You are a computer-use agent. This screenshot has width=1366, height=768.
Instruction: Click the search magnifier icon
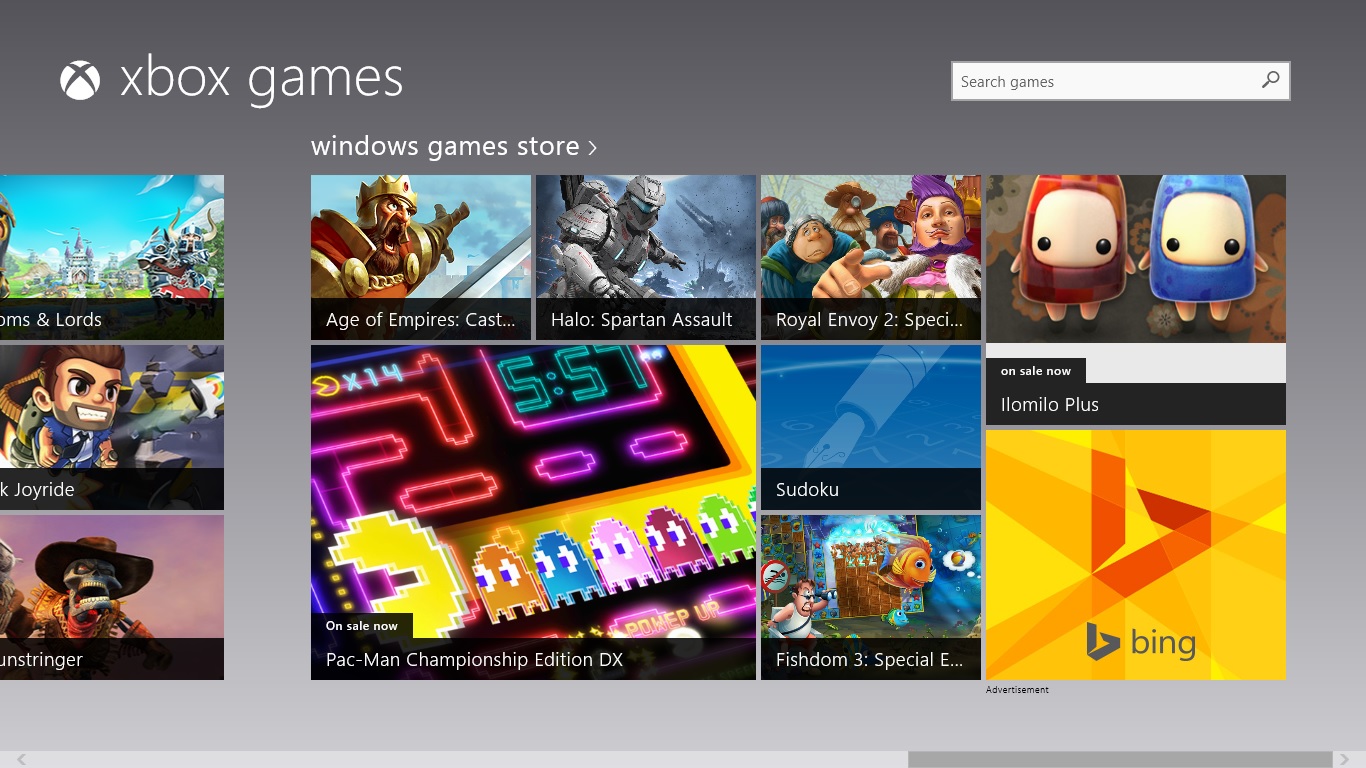click(1270, 81)
